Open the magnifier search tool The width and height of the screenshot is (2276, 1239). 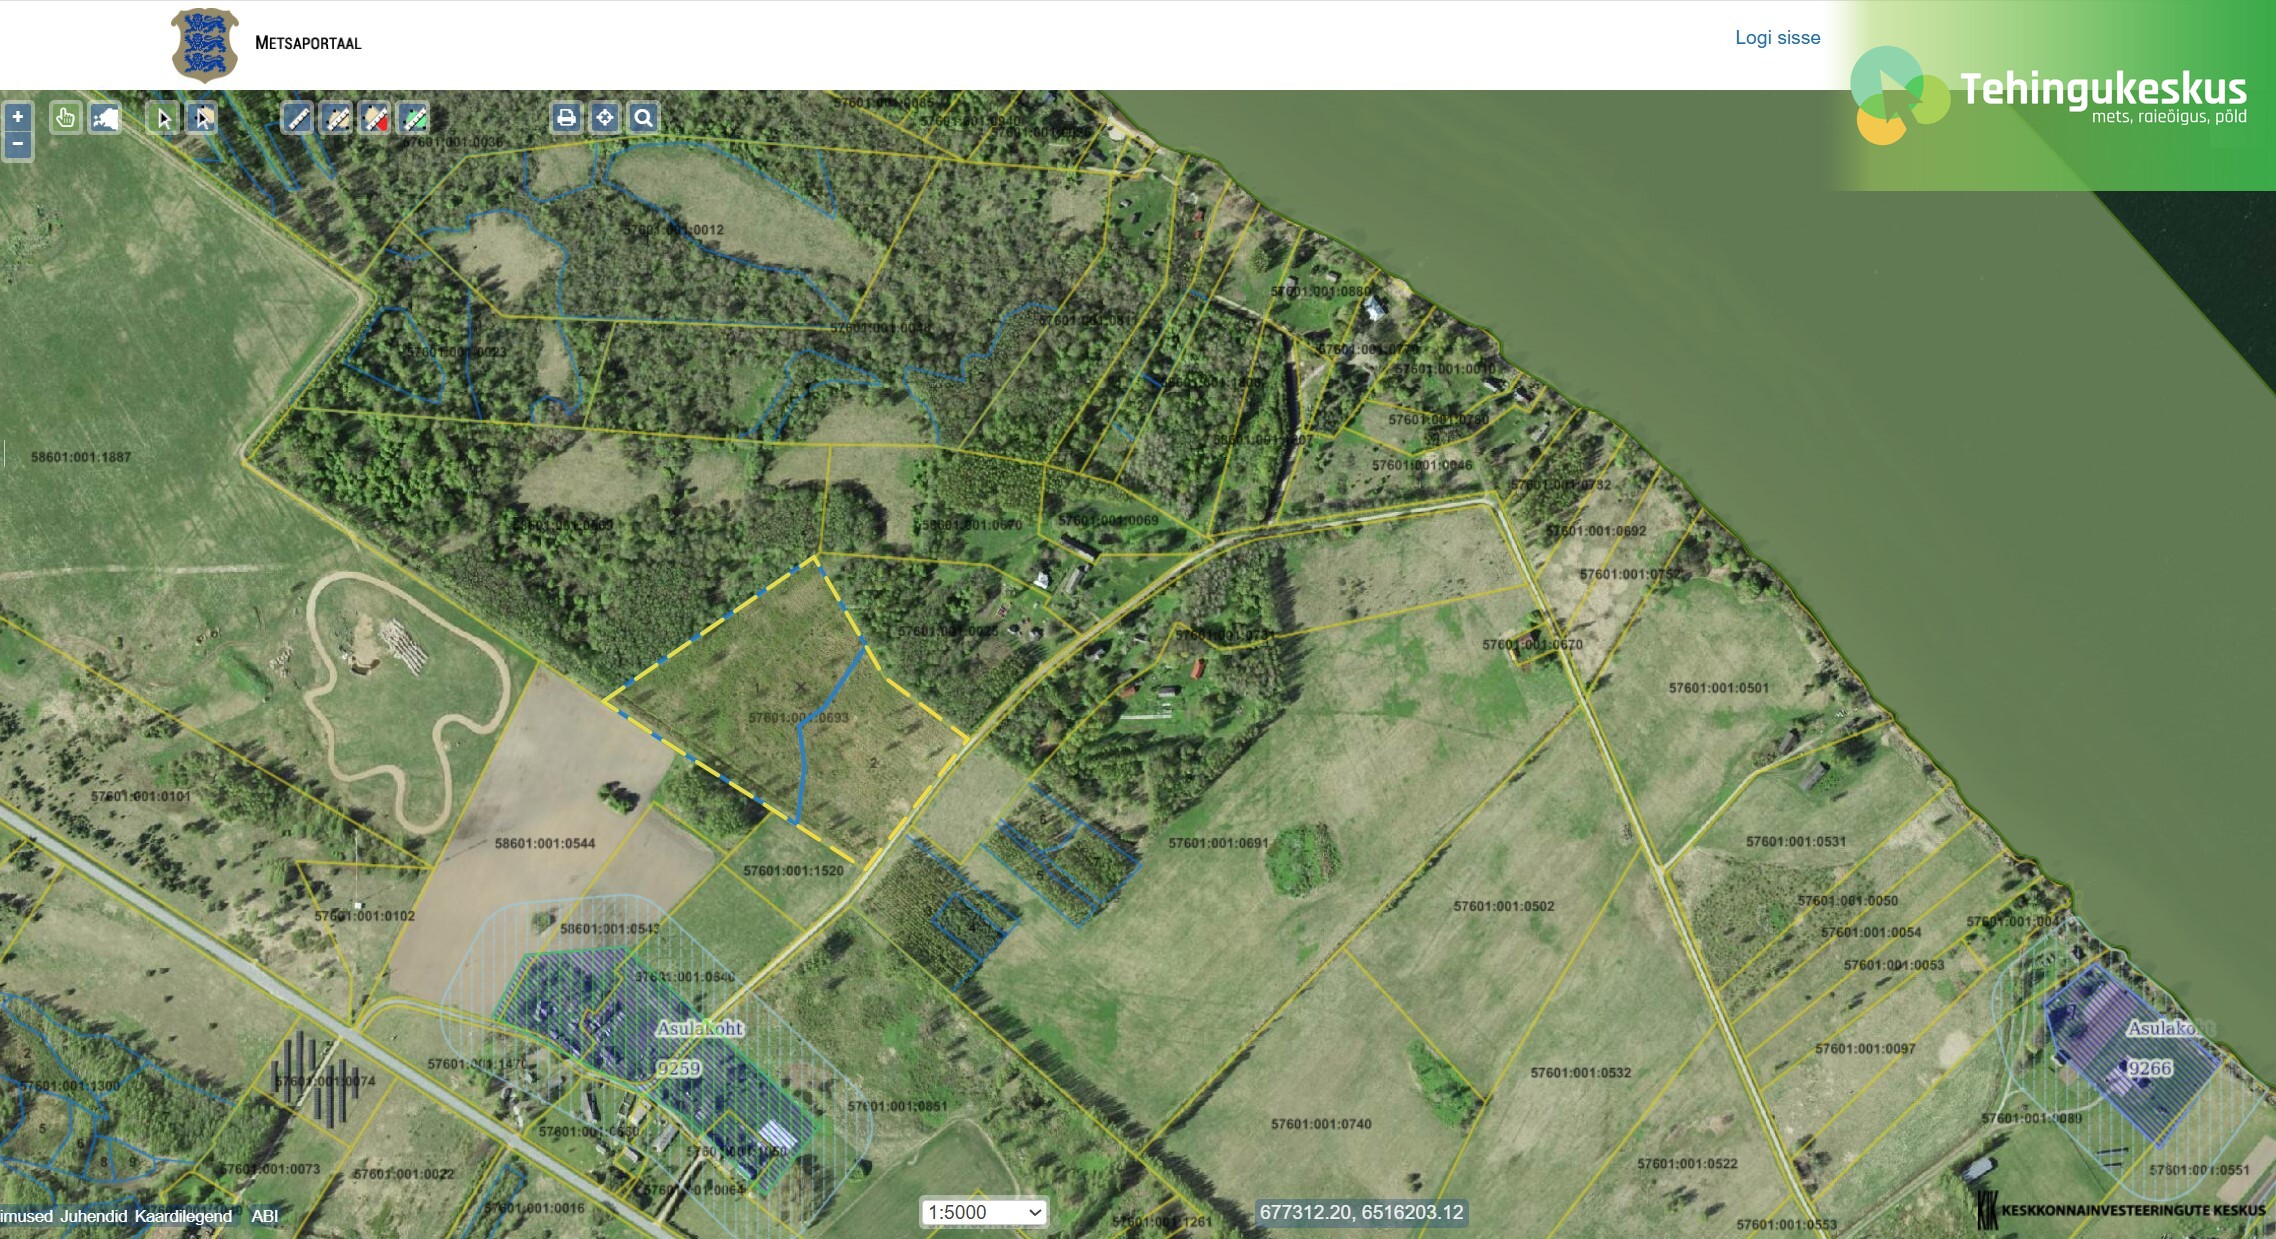[643, 118]
